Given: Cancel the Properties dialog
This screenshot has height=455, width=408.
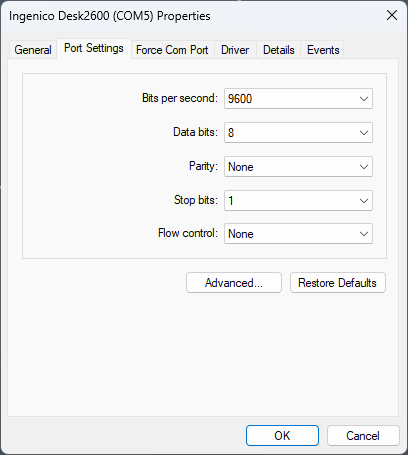Looking at the screenshot, I should [x=363, y=435].
